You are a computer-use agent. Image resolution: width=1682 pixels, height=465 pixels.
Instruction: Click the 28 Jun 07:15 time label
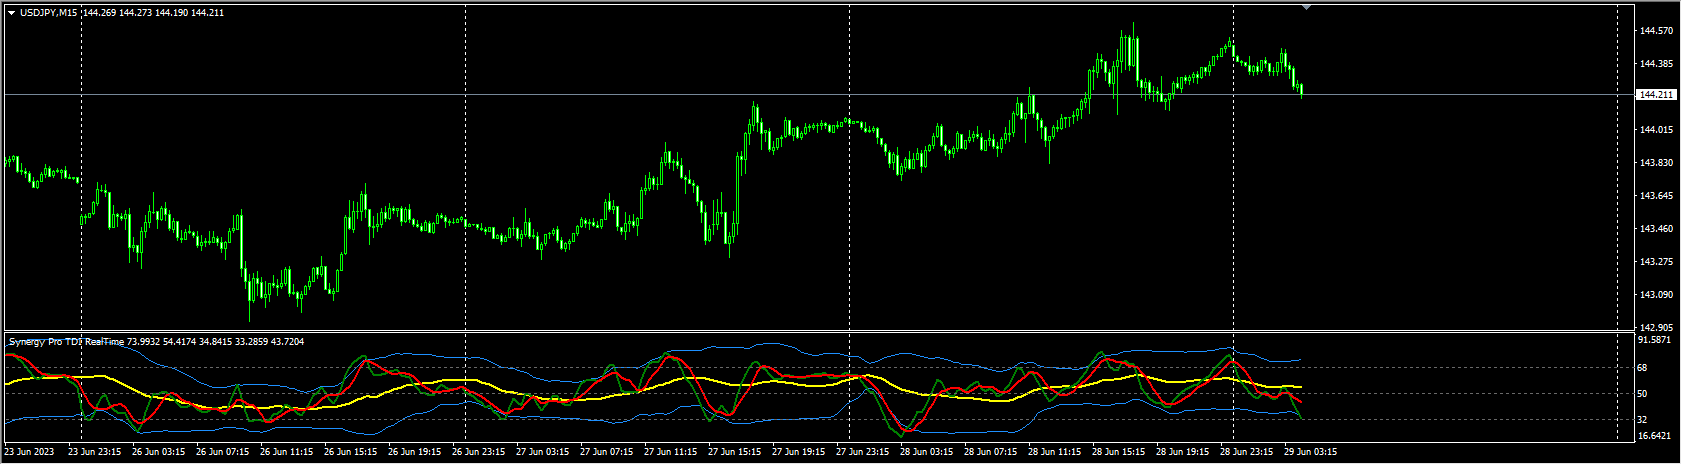point(990,453)
